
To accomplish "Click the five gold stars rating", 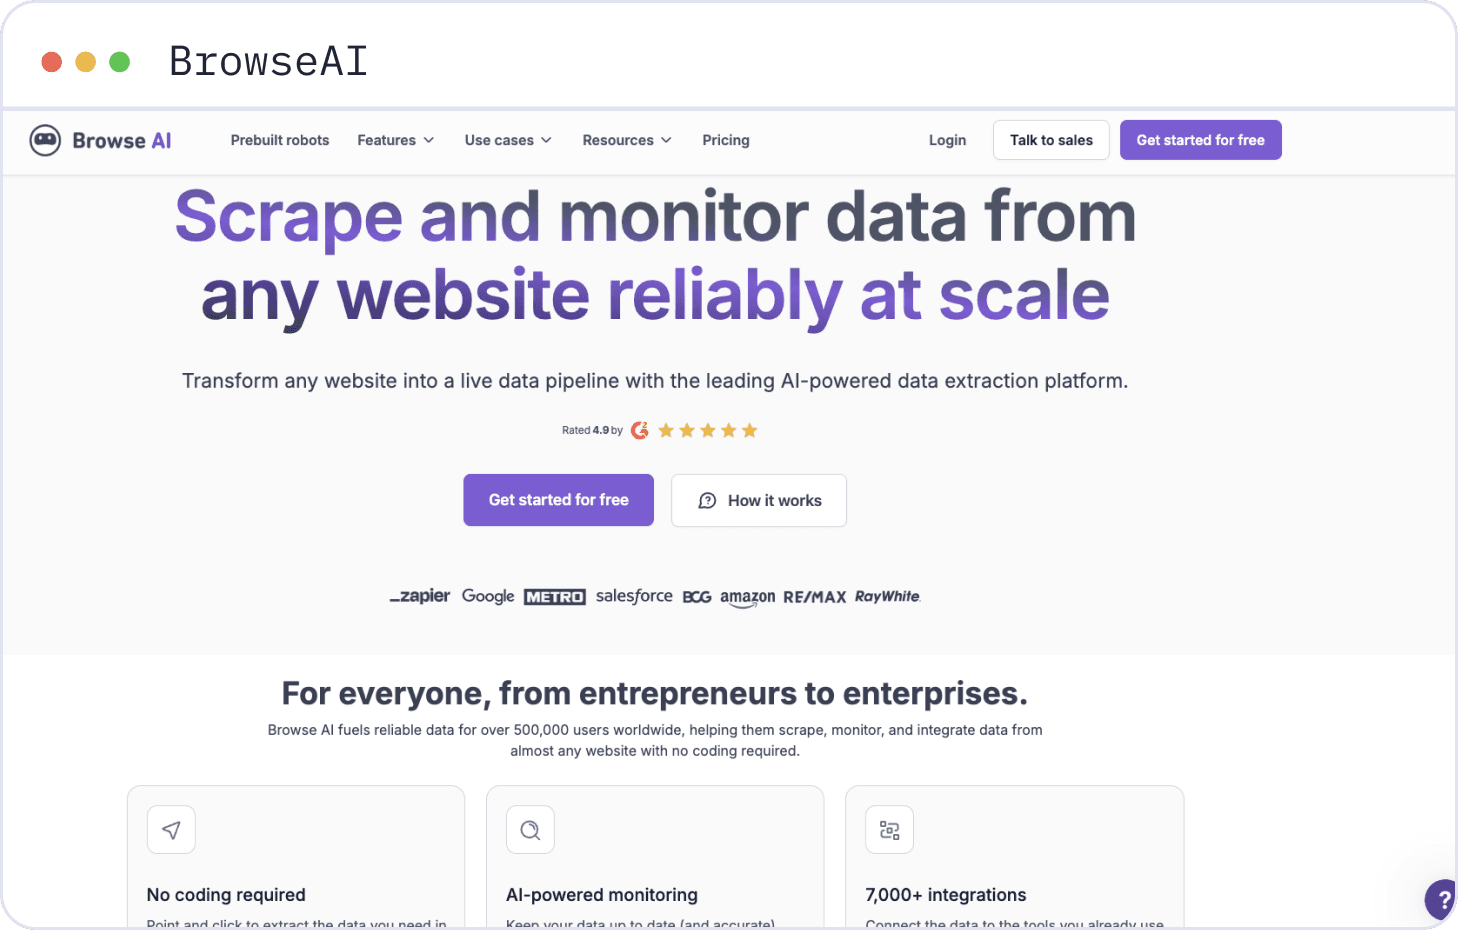I will coord(708,430).
